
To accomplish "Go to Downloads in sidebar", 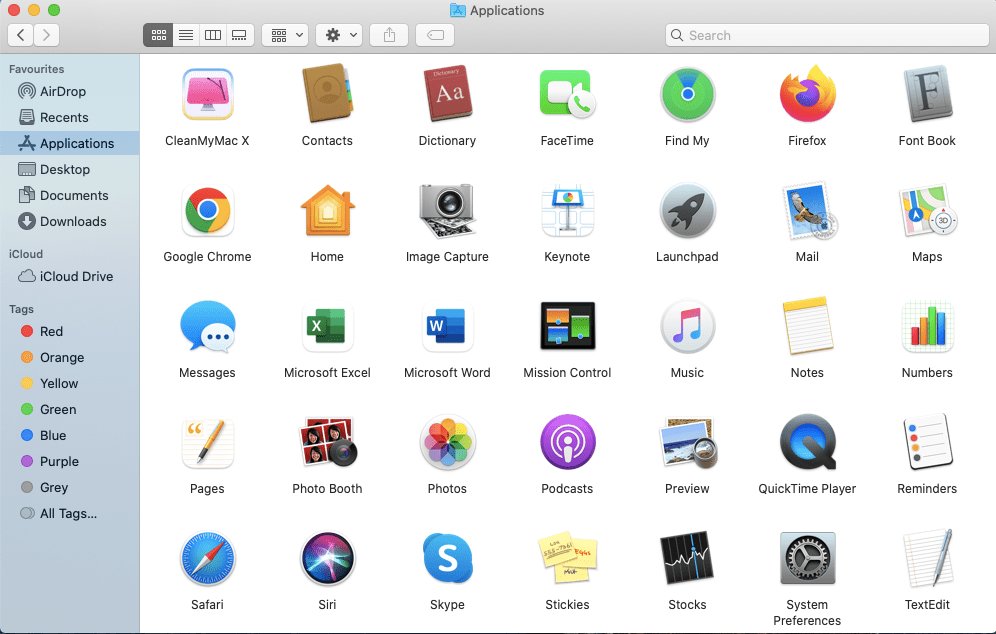I will [x=73, y=222].
